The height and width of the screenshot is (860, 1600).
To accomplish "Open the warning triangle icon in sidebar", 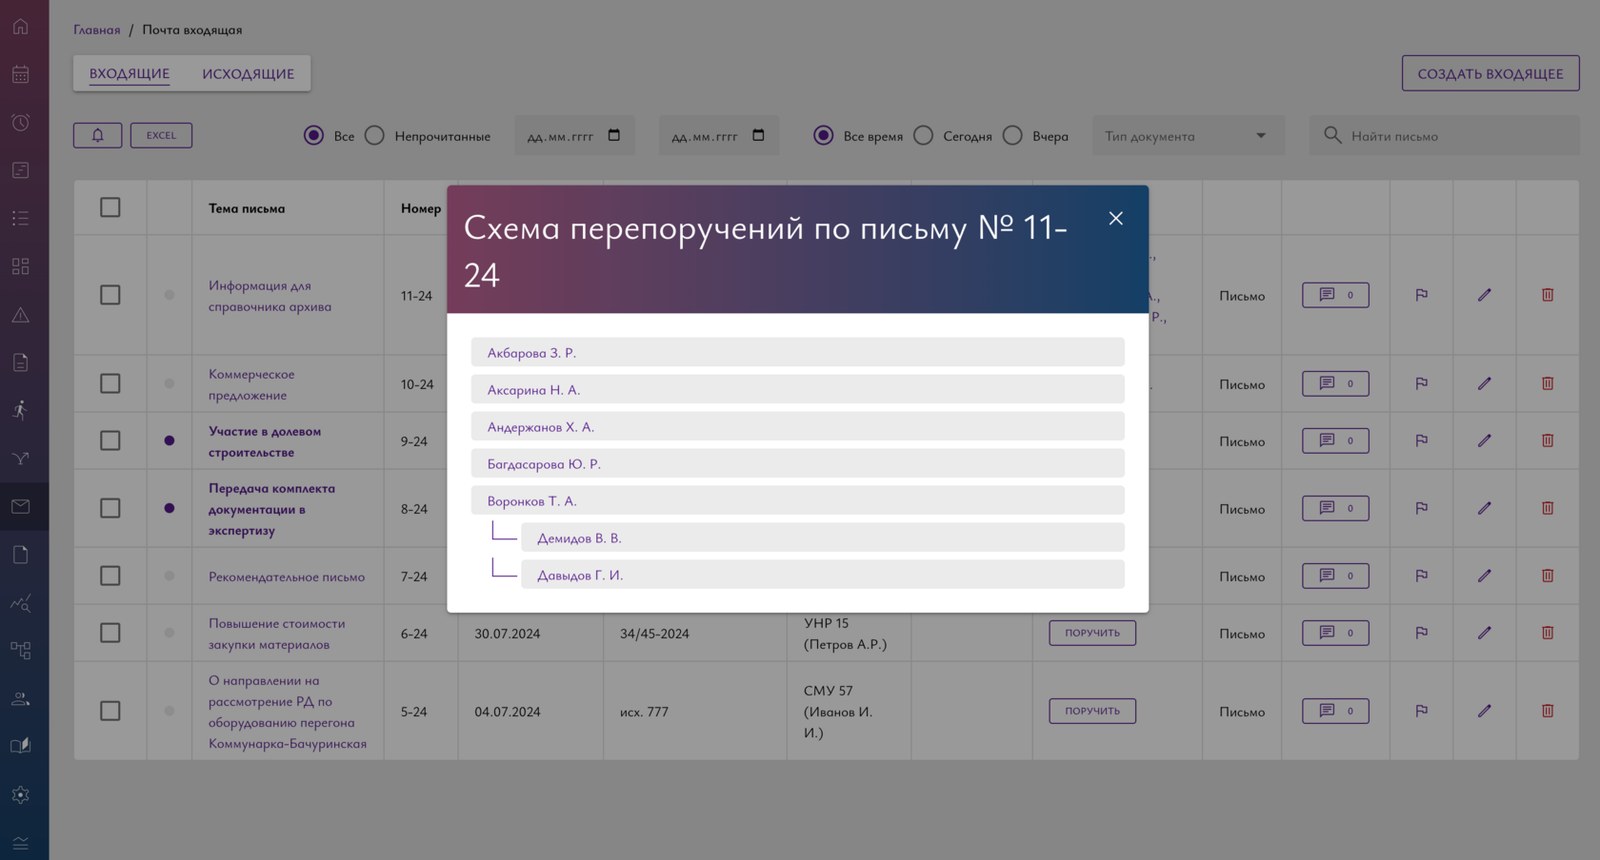I will pyautogui.click(x=20, y=315).
